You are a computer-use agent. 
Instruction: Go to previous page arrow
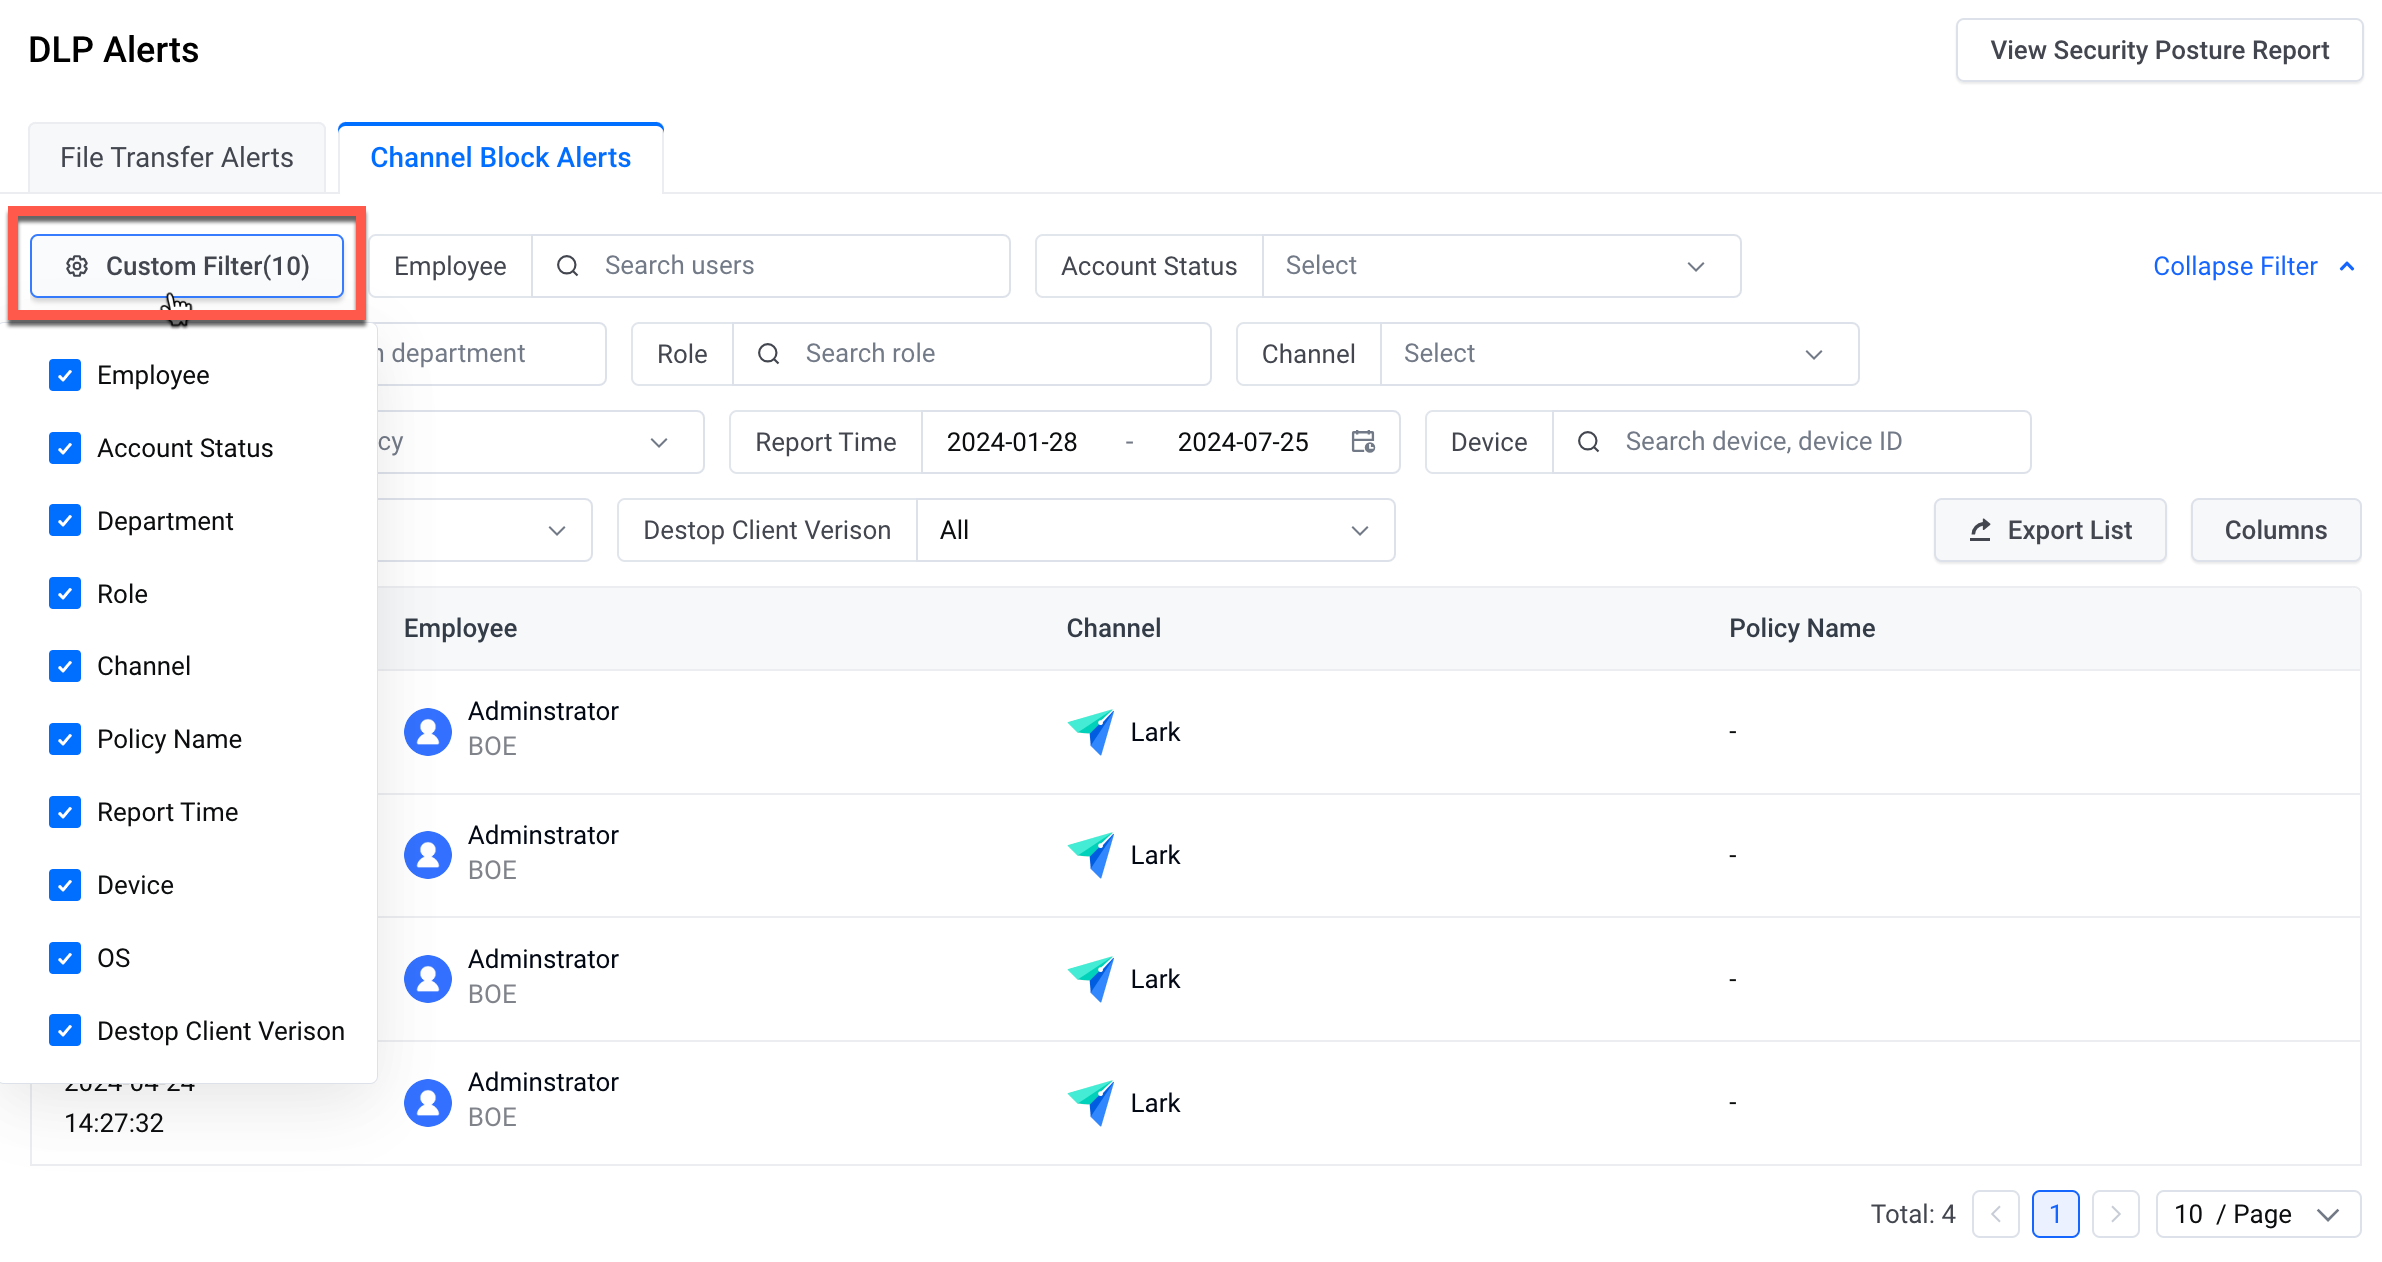pos(1996,1214)
